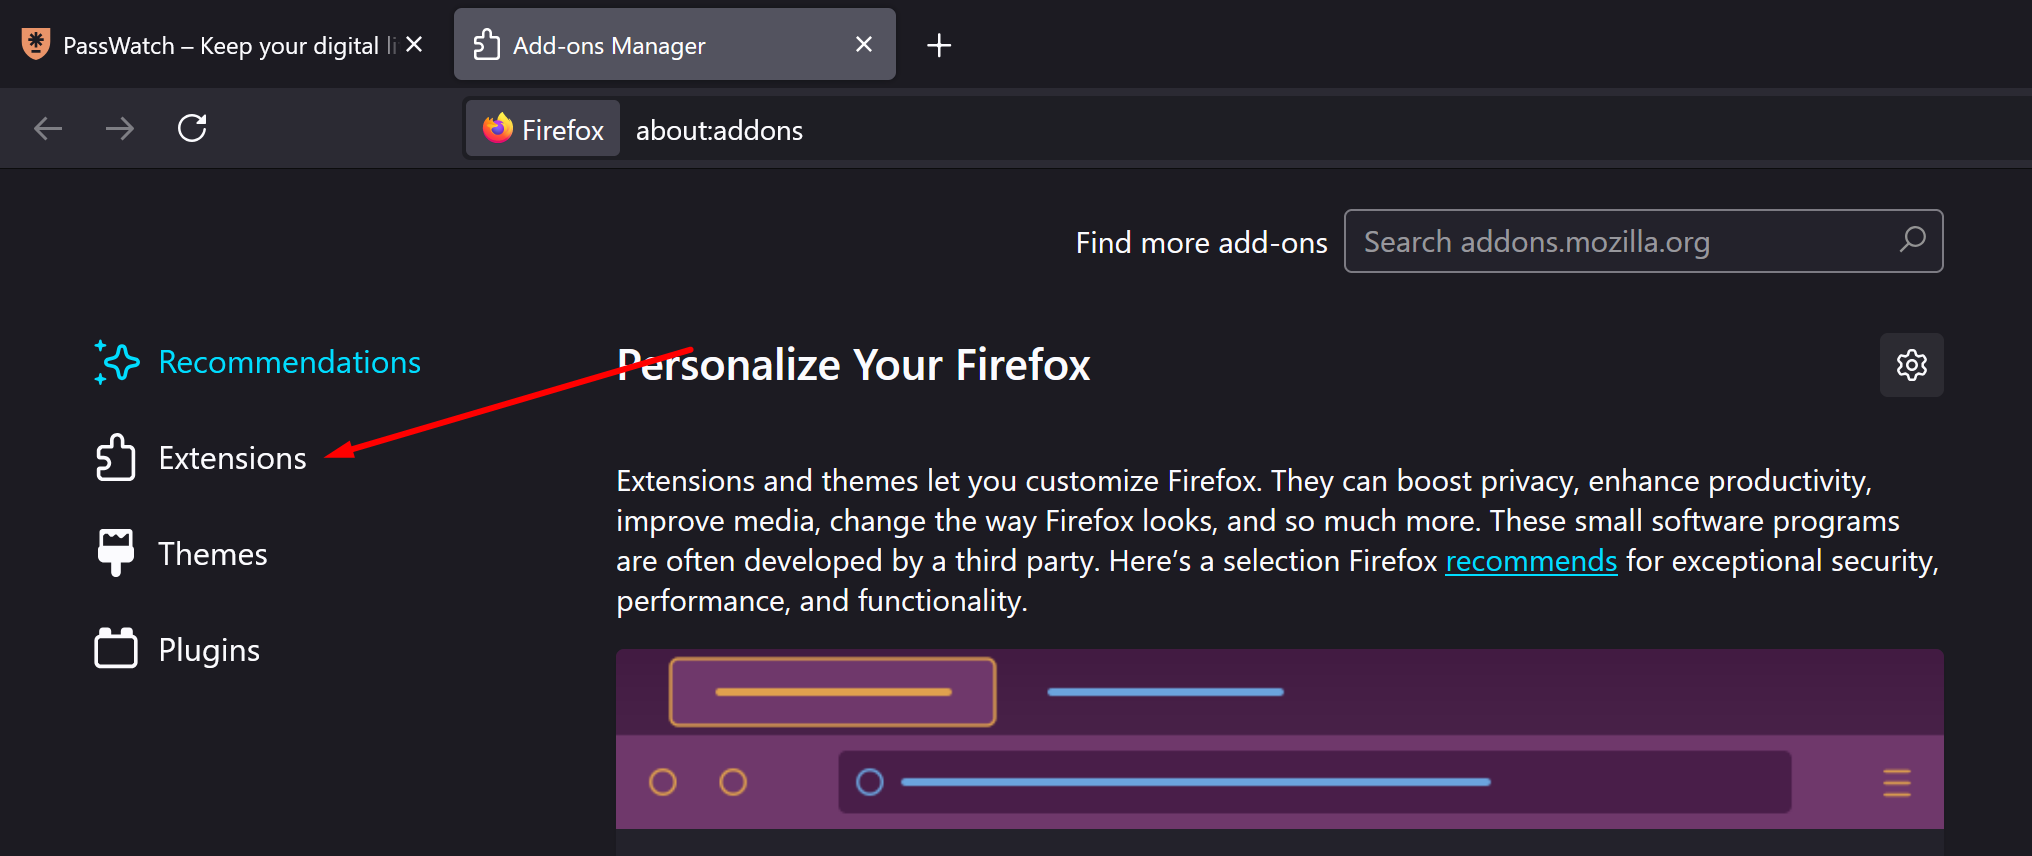Click the Plugins block icon

coord(116,648)
